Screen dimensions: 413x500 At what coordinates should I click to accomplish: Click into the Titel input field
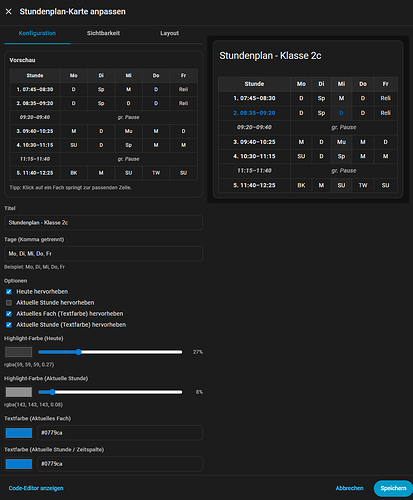point(103,223)
